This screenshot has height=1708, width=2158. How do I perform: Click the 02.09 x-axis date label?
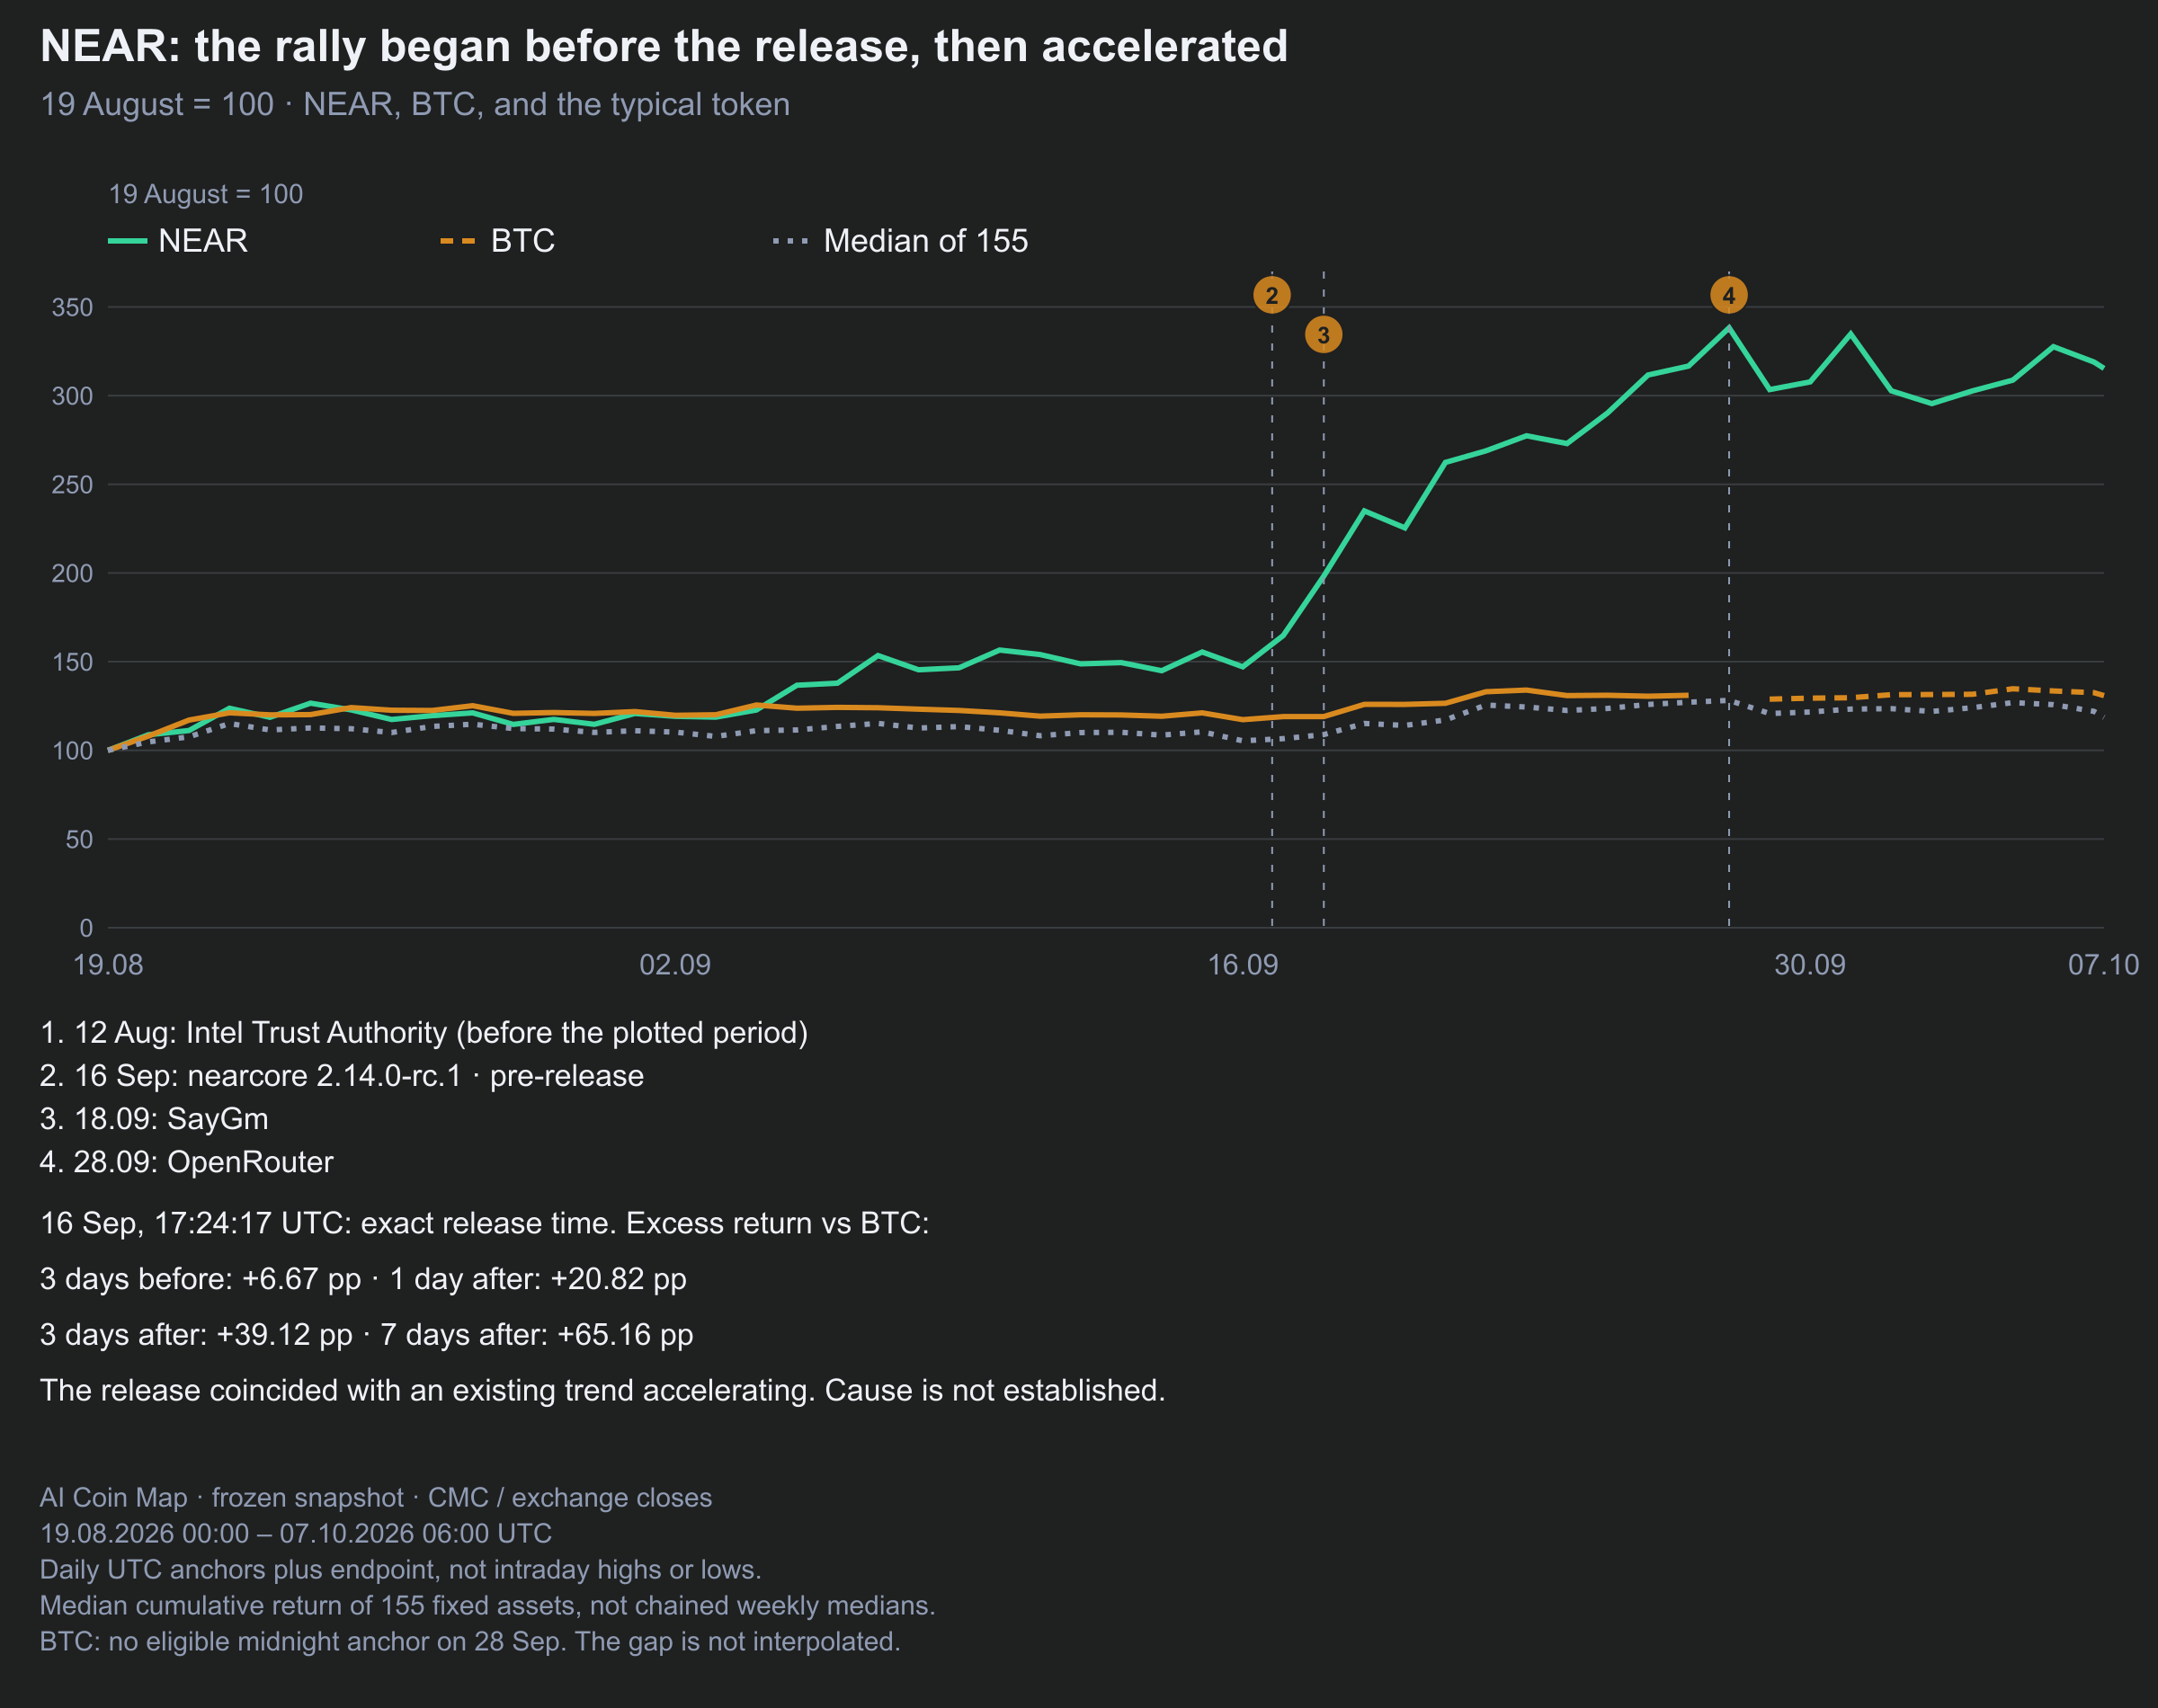675,964
